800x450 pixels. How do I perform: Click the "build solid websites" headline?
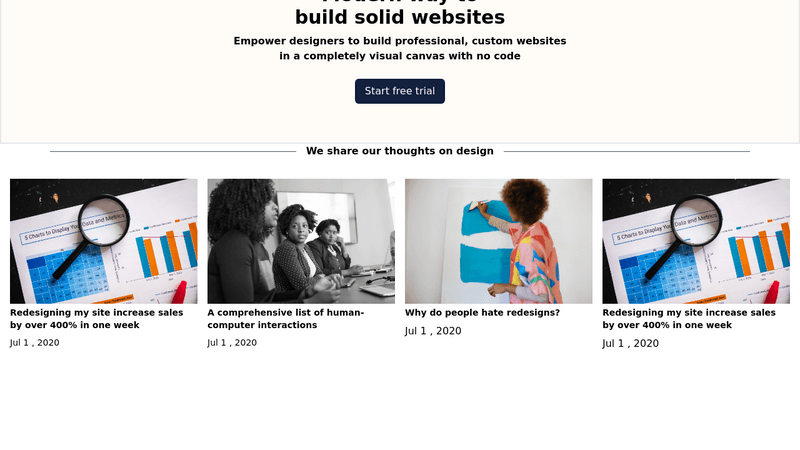coord(400,18)
